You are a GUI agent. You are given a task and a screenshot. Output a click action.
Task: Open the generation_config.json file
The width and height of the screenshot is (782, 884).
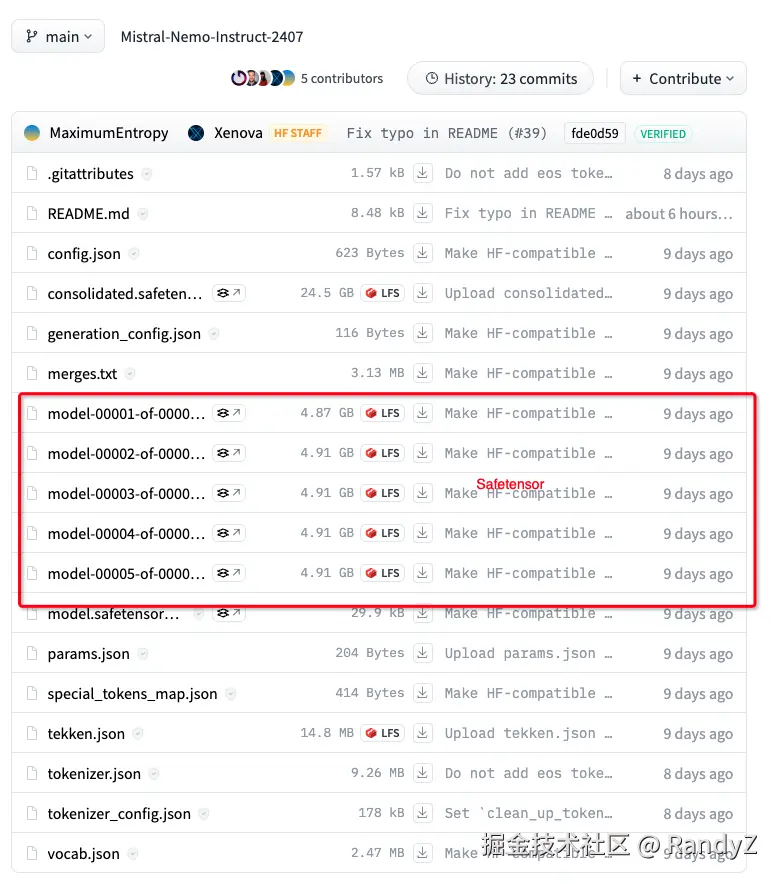(x=124, y=334)
